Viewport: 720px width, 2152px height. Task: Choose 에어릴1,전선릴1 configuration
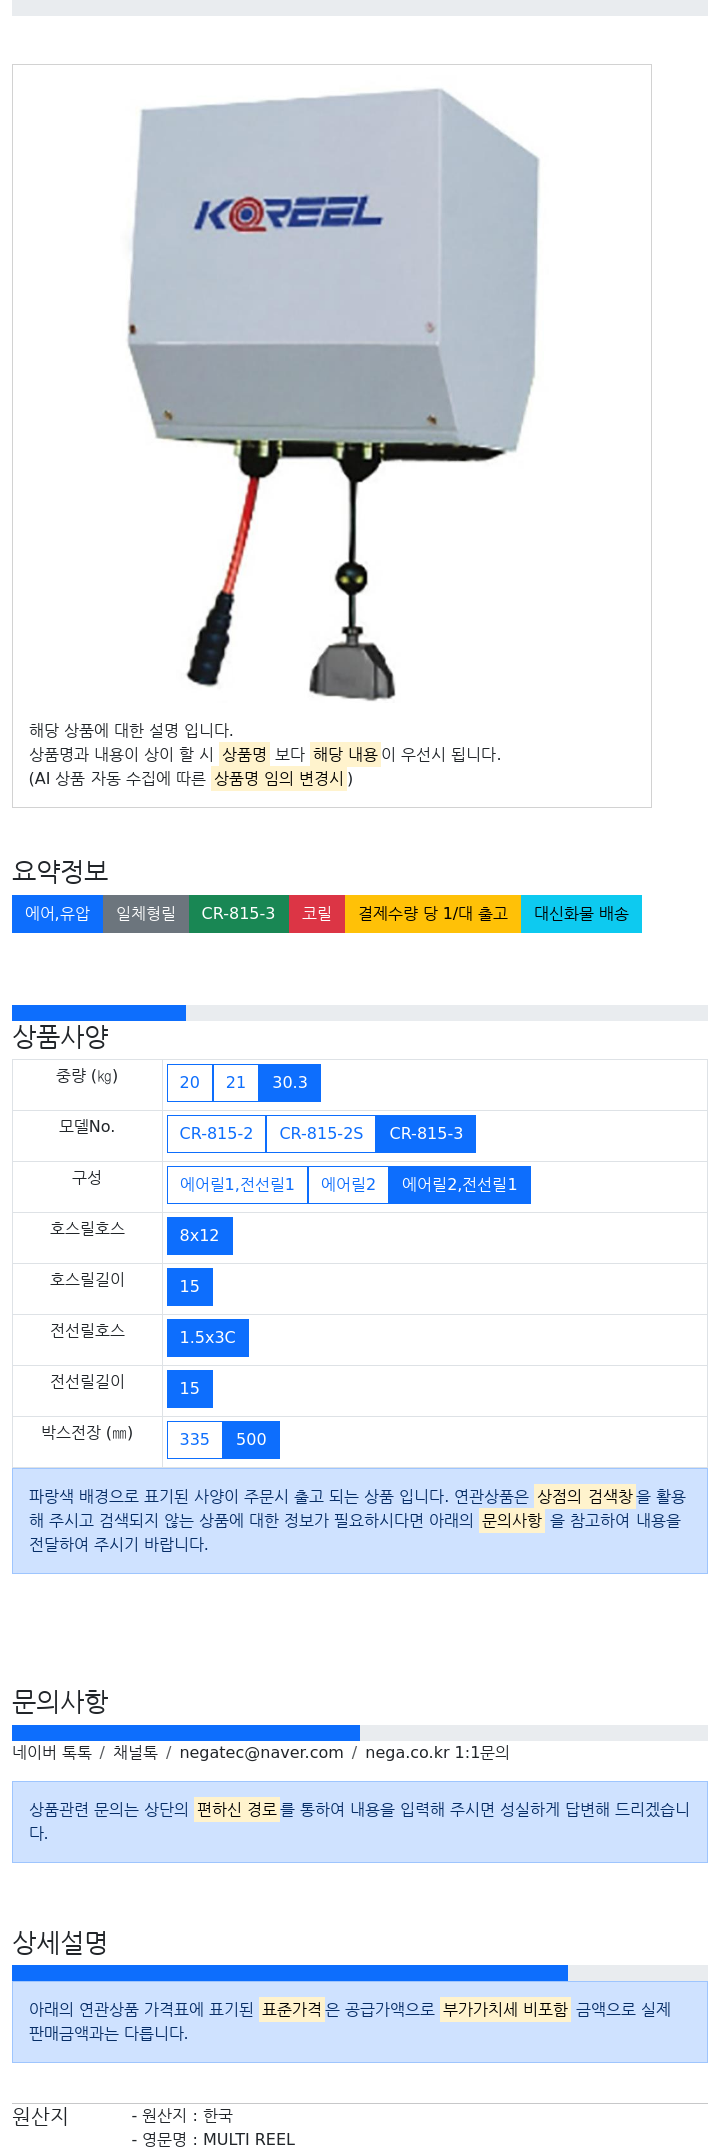coord(237,1185)
